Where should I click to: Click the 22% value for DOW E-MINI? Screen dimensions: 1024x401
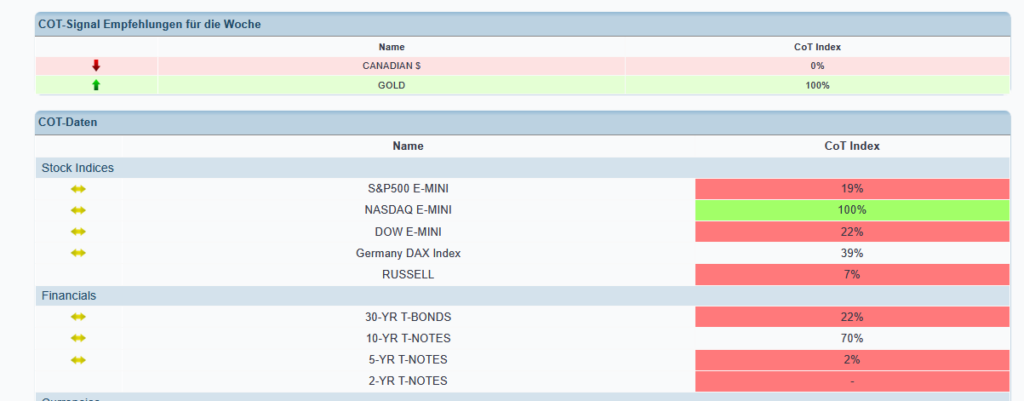click(852, 232)
